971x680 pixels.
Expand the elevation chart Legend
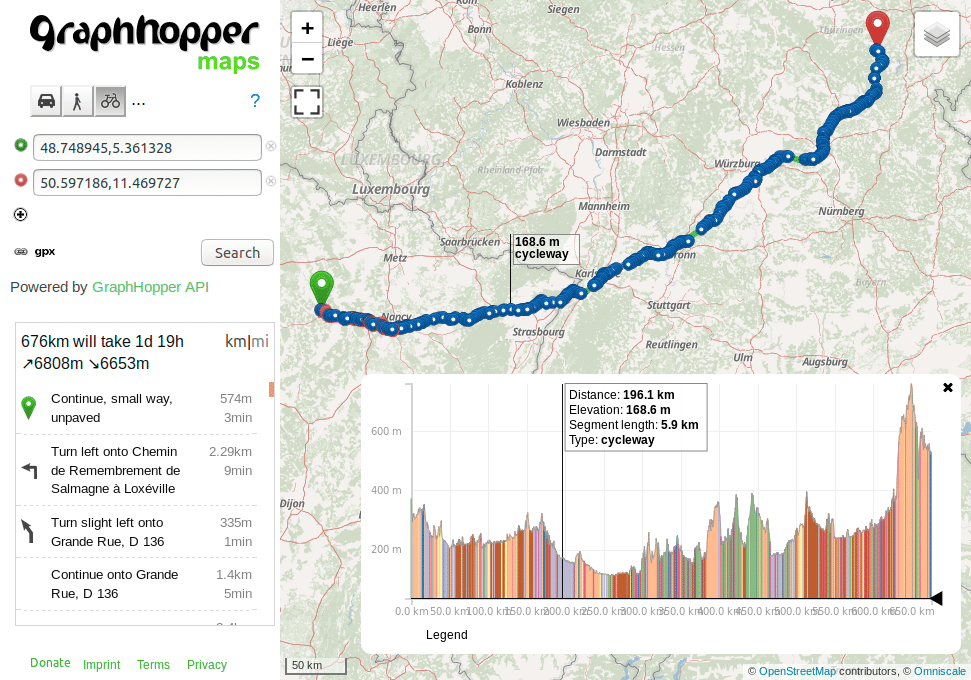(x=446, y=634)
